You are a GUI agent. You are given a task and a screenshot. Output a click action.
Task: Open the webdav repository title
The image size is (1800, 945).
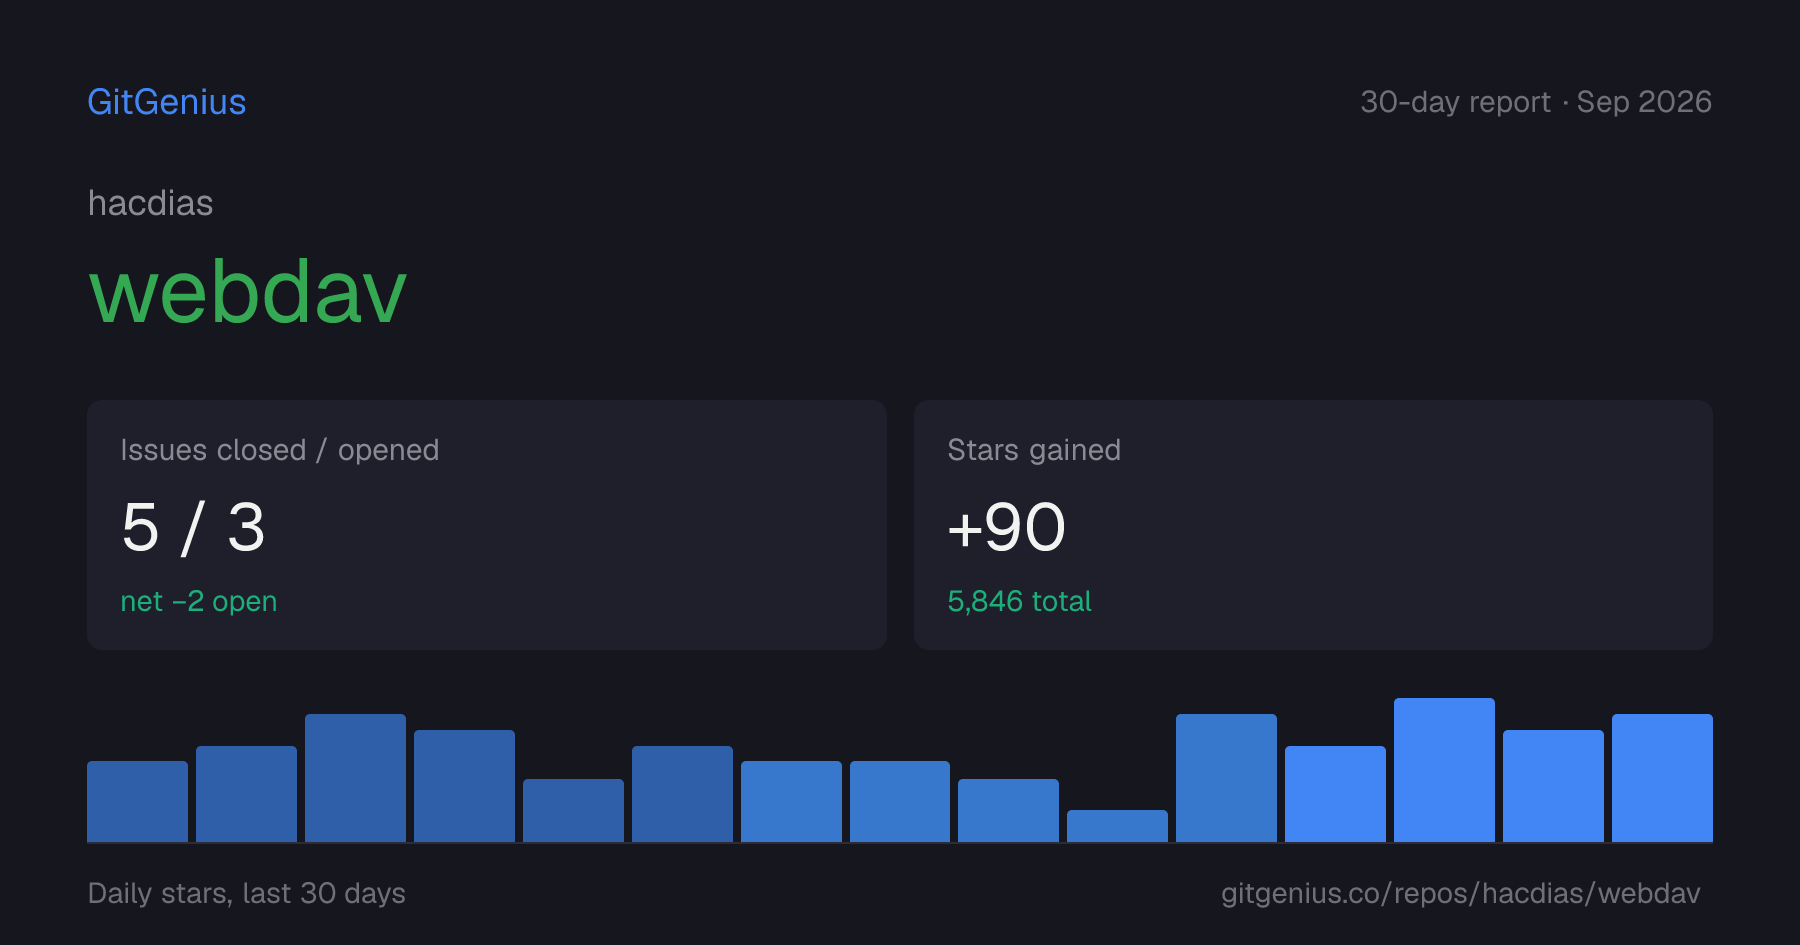(x=248, y=292)
